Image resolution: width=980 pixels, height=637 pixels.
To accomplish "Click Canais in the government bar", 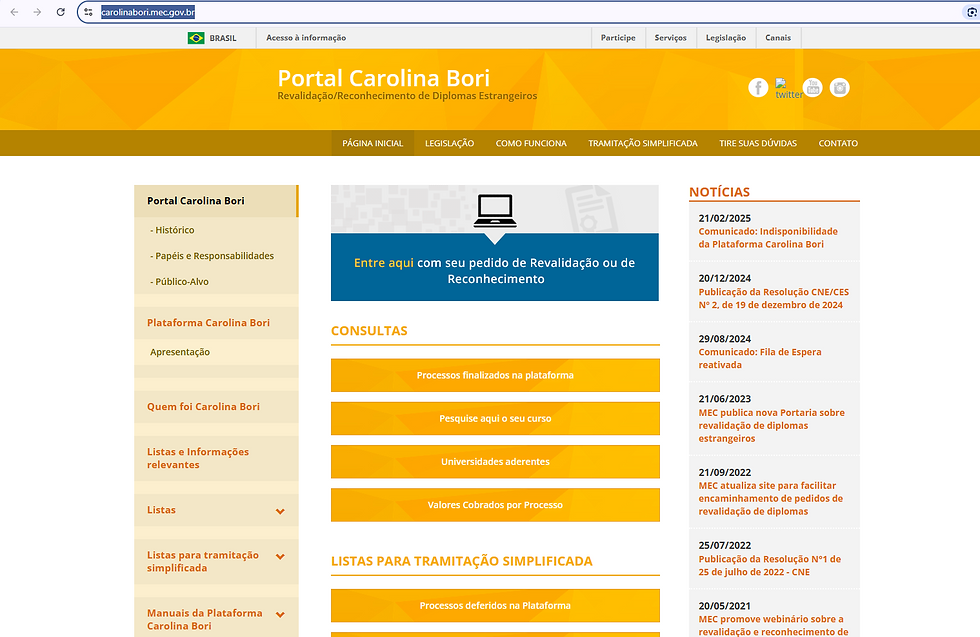I will click(x=778, y=38).
